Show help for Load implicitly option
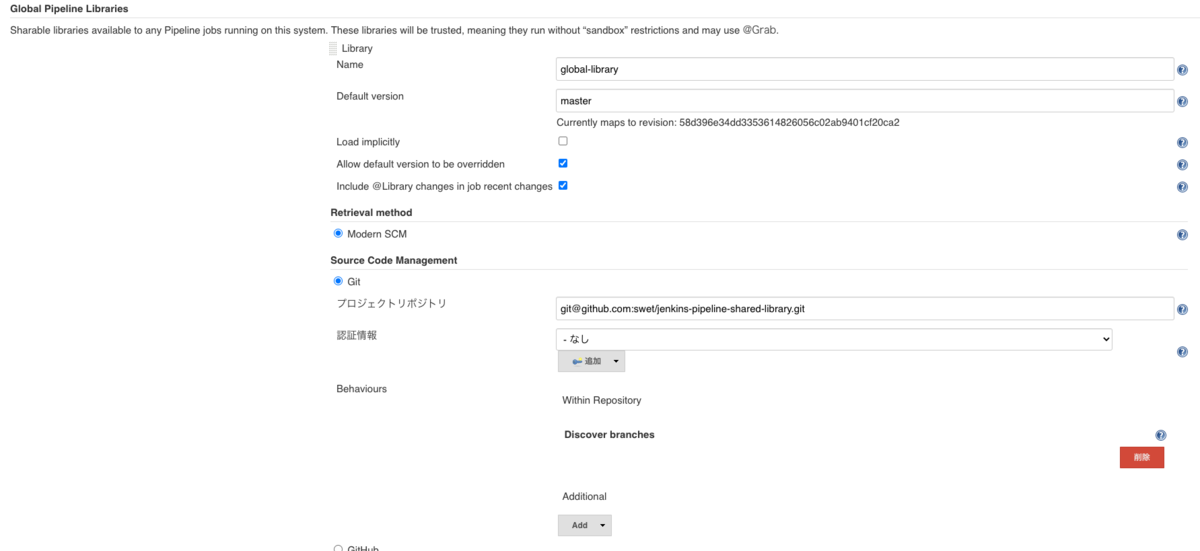Viewport: 1200px width, 551px height. click(x=1182, y=143)
